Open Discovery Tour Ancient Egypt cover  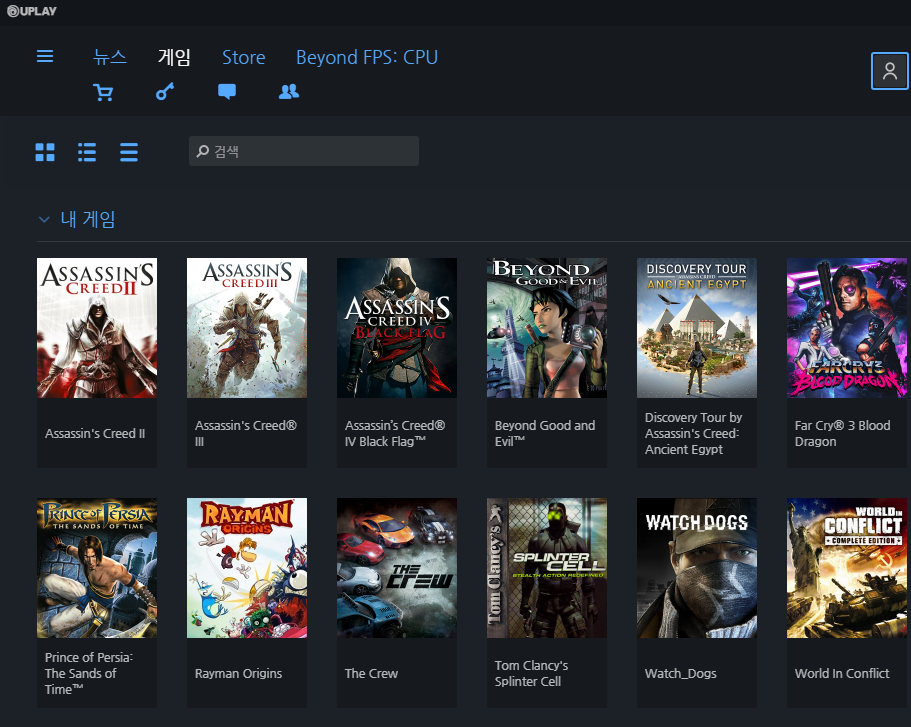pos(697,328)
